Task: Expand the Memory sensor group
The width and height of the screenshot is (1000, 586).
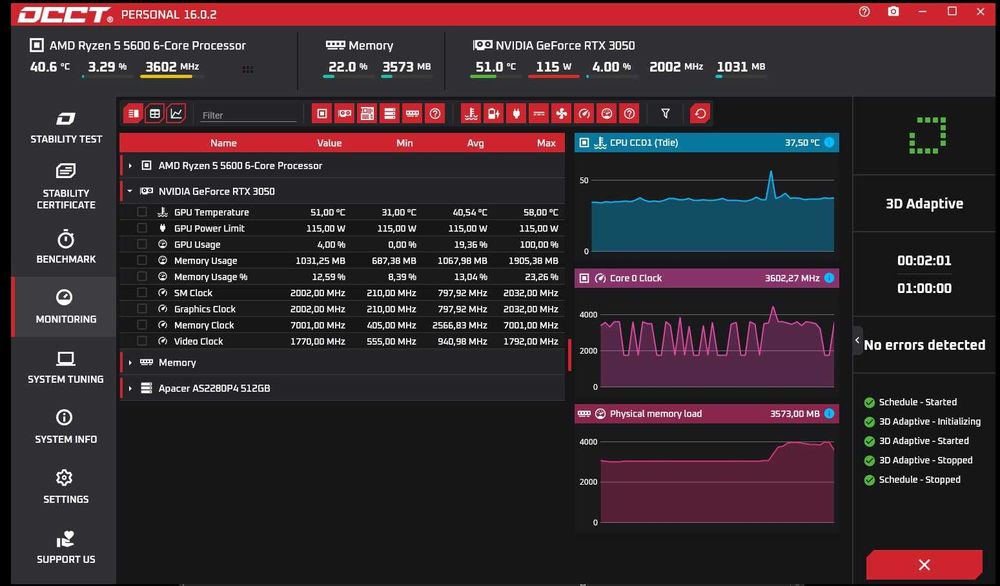Action: [x=130, y=363]
